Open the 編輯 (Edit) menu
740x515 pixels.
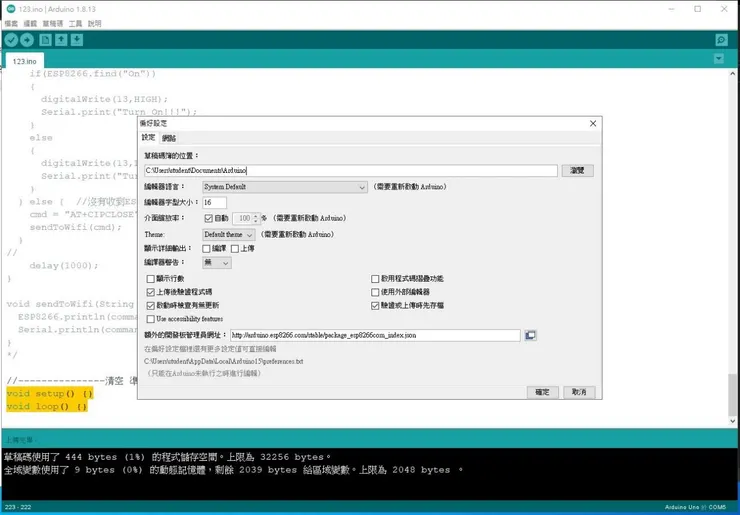pyautogui.click(x=30, y=23)
